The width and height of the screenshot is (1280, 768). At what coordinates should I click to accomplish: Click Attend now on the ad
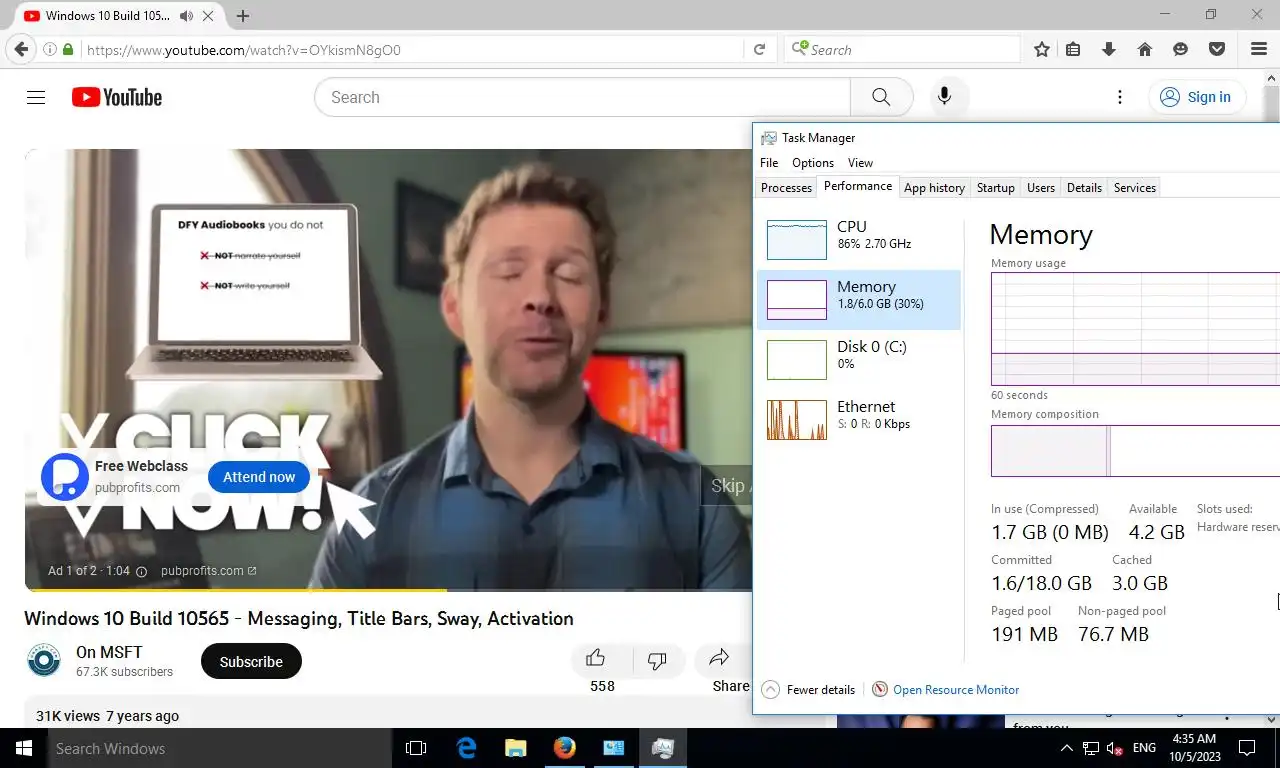259,477
